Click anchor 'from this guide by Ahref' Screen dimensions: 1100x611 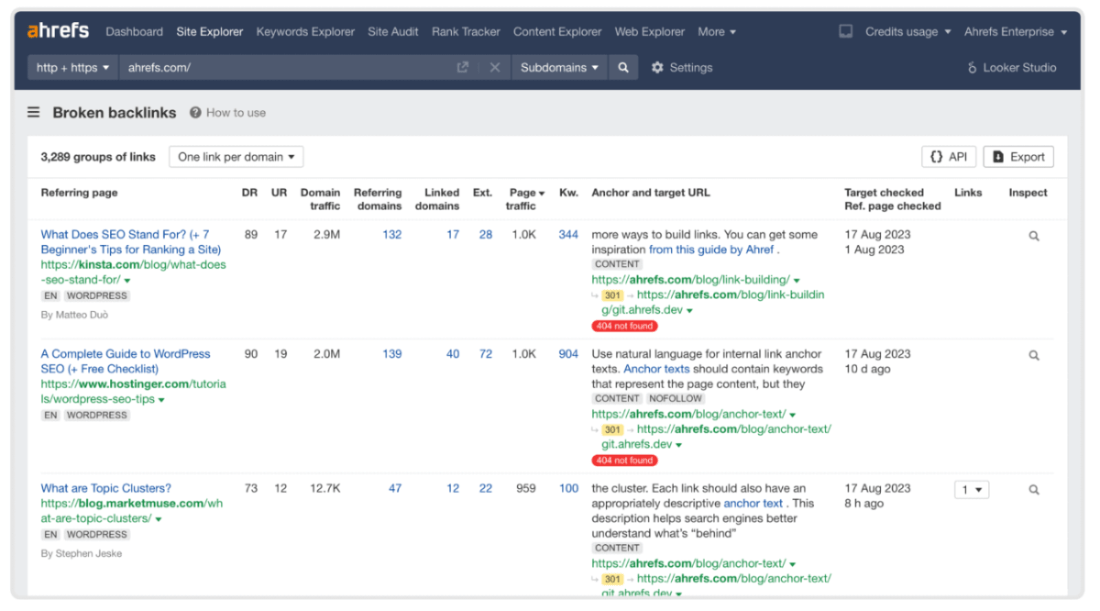click(x=711, y=250)
